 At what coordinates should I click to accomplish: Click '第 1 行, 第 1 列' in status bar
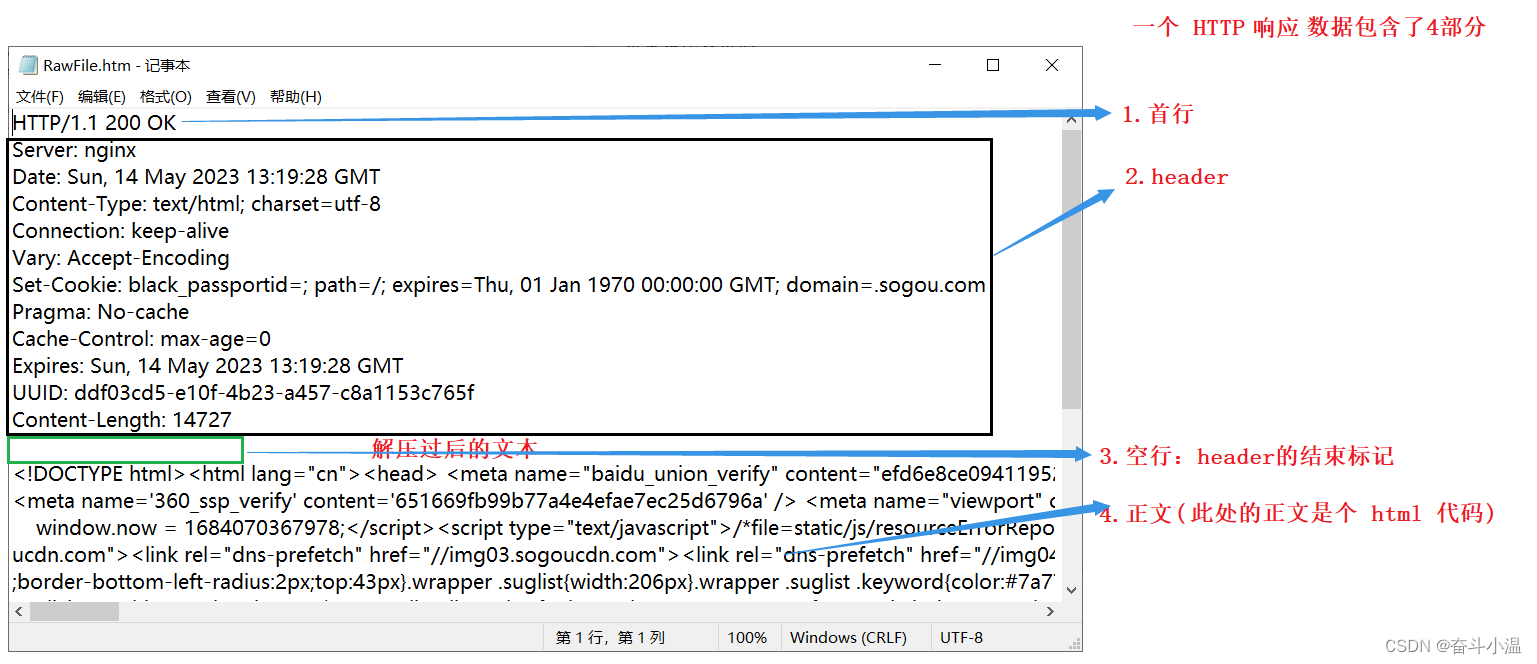[610, 638]
